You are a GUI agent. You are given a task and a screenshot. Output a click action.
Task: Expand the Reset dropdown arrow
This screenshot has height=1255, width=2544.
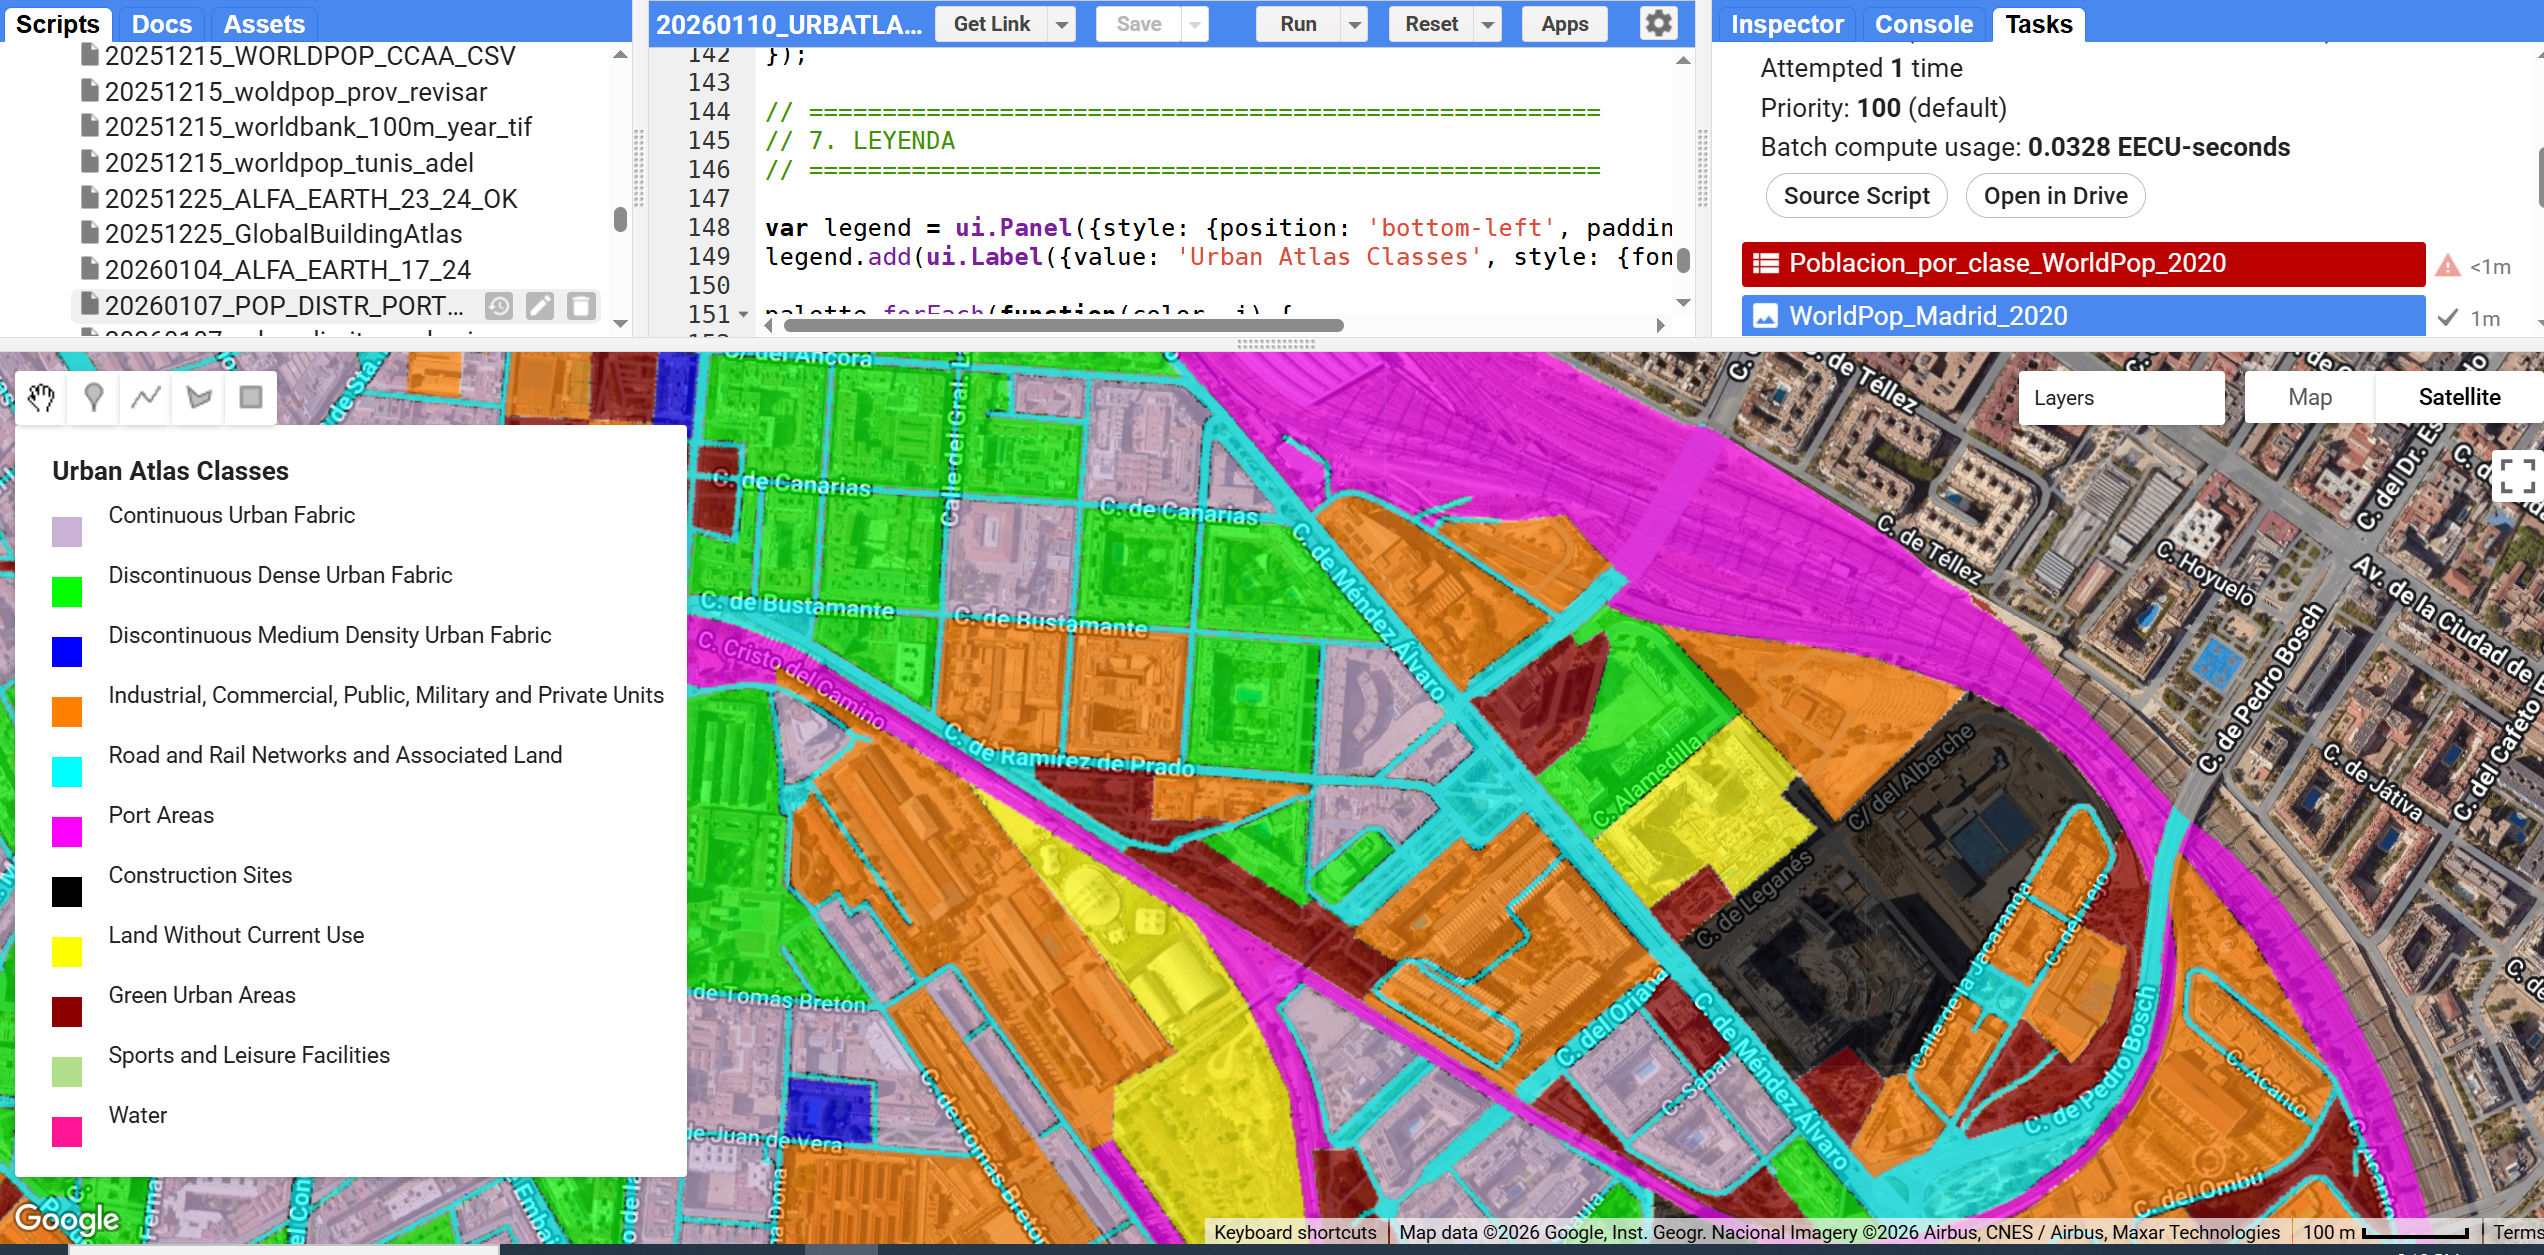click(1488, 24)
